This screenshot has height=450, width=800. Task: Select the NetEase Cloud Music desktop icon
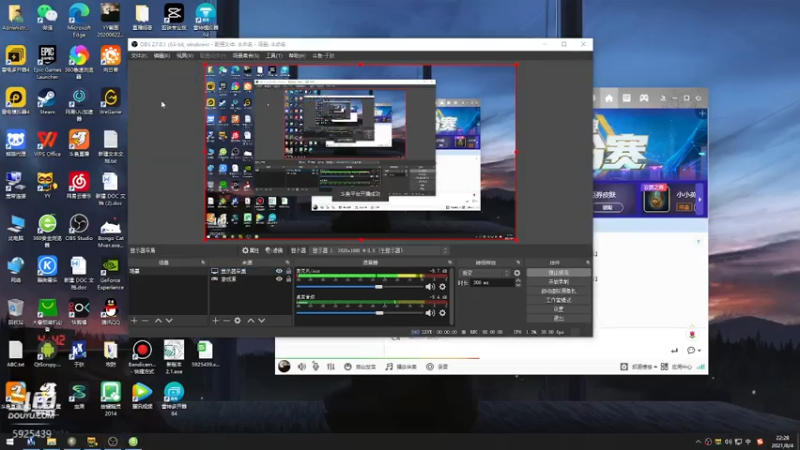pos(79,185)
